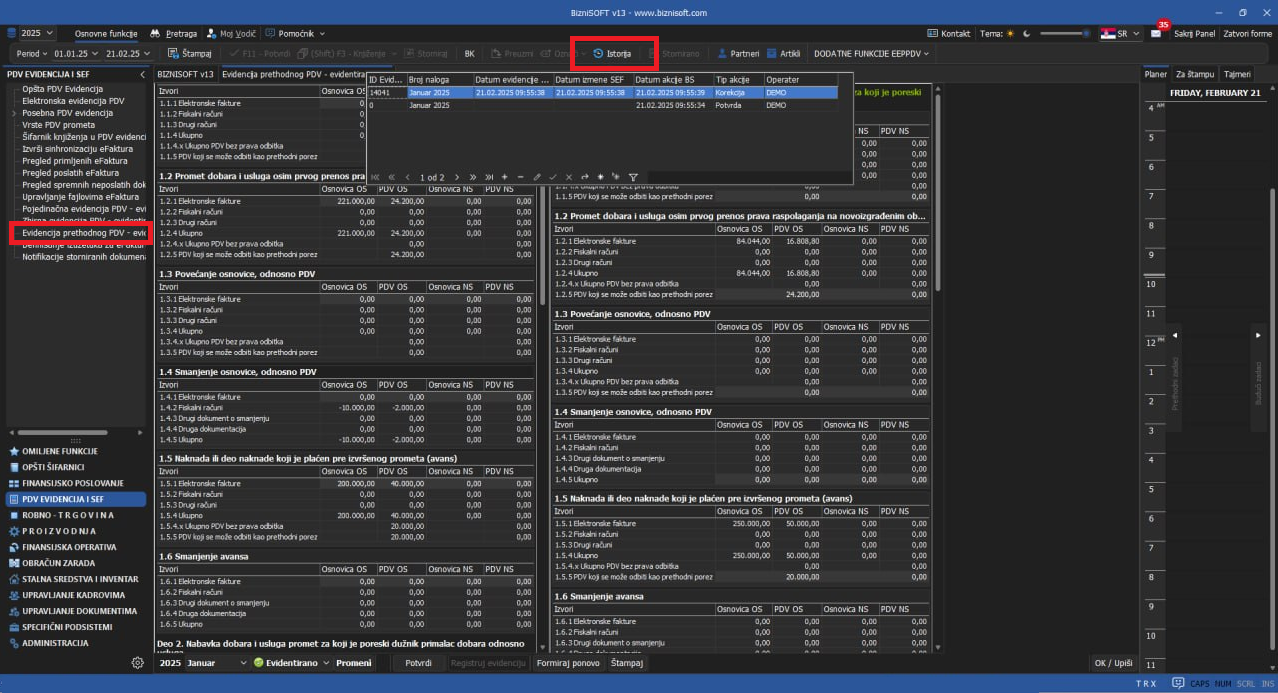1278x693 pixels.
Task: Open the Partneri list
Action: click(738, 53)
